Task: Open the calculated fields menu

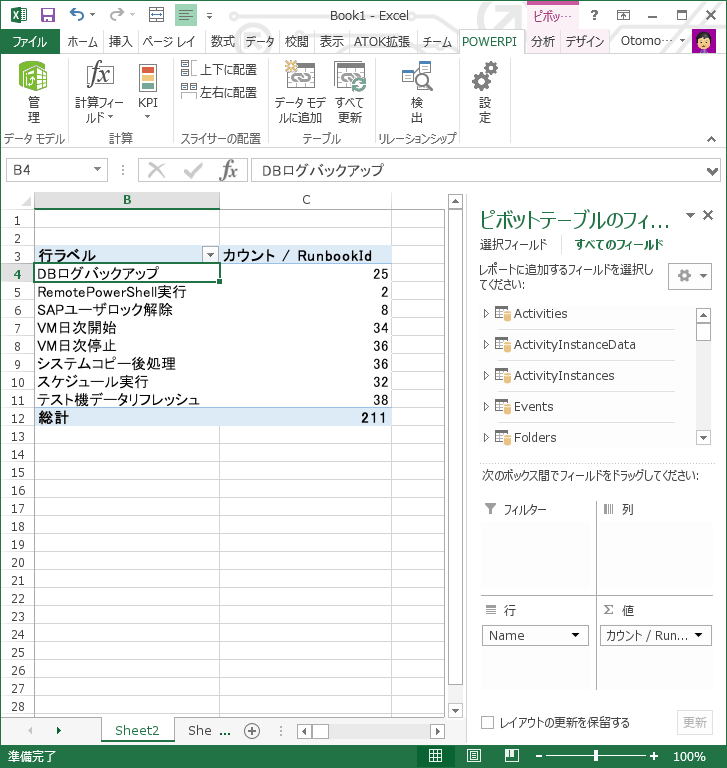Action: 99,92
